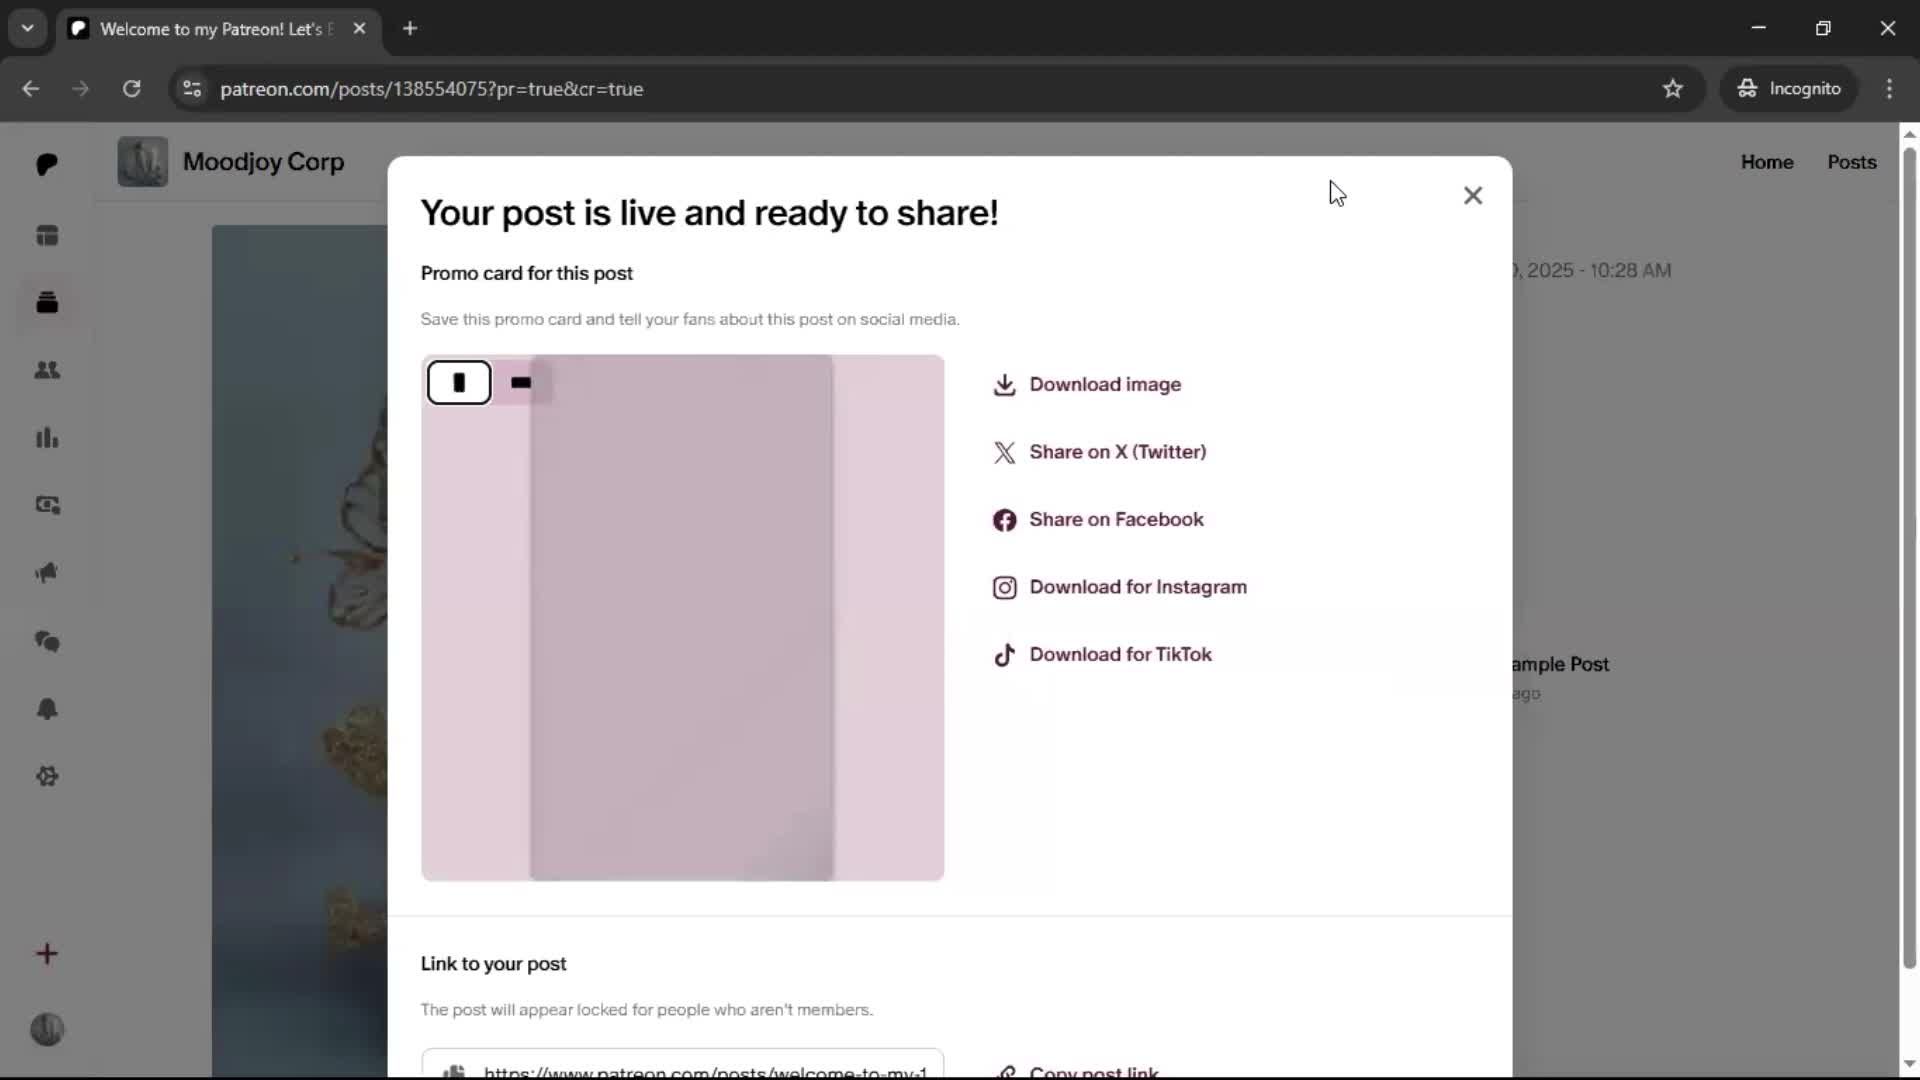1920x1080 pixels.
Task: Click the Moodjoy Corp creator avatar
Action: pyautogui.click(x=142, y=162)
